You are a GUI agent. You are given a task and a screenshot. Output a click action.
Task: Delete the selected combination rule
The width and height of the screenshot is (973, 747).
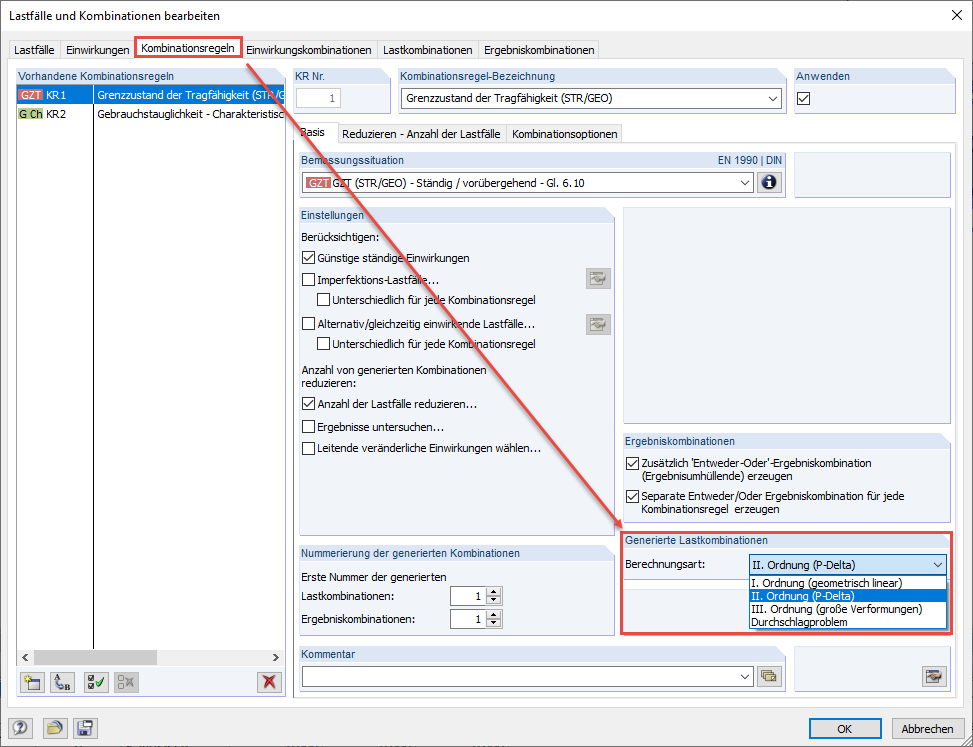(x=269, y=682)
